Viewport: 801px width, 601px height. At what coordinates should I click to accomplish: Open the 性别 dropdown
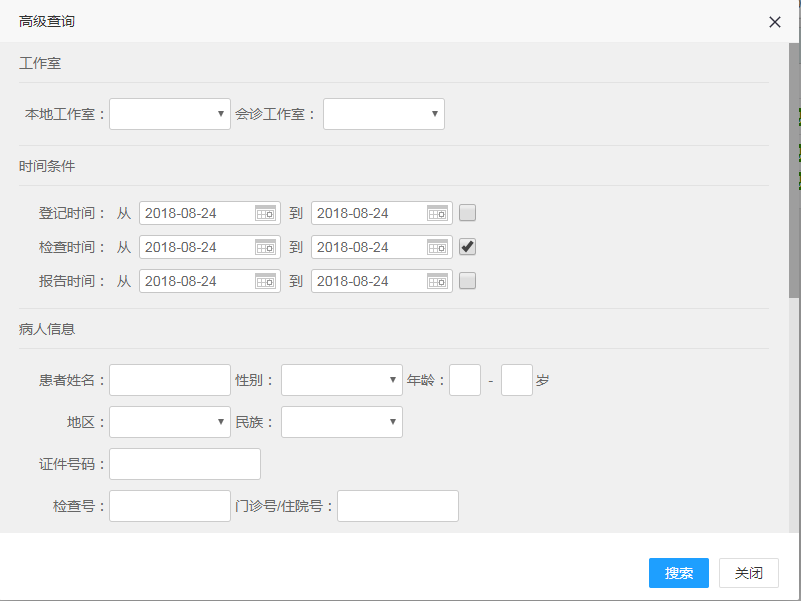(342, 380)
